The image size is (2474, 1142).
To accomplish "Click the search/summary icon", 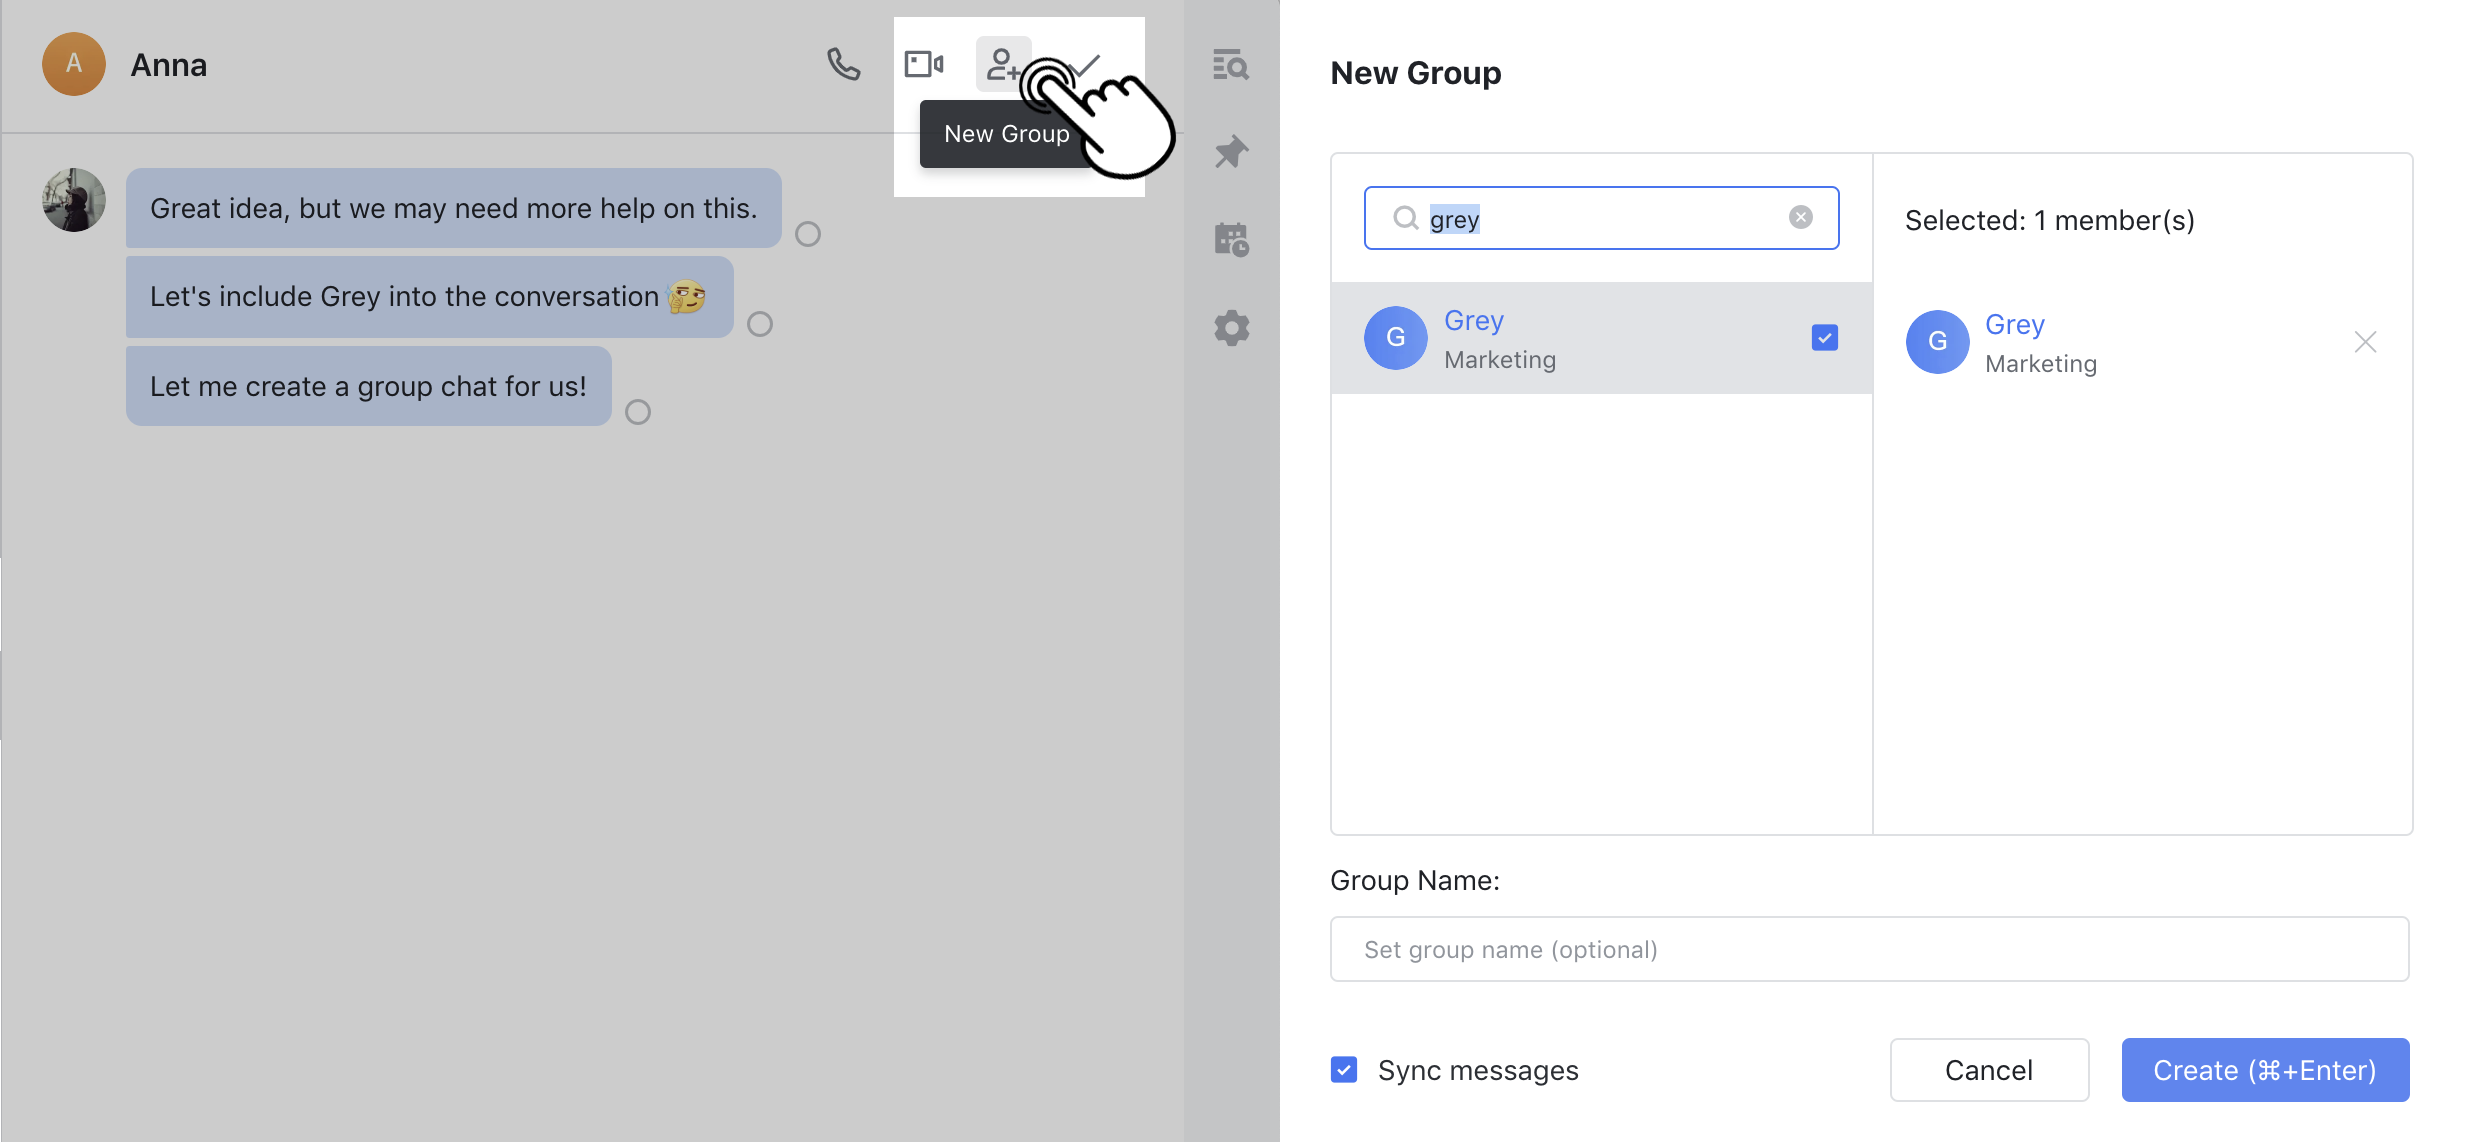I will [x=1232, y=63].
